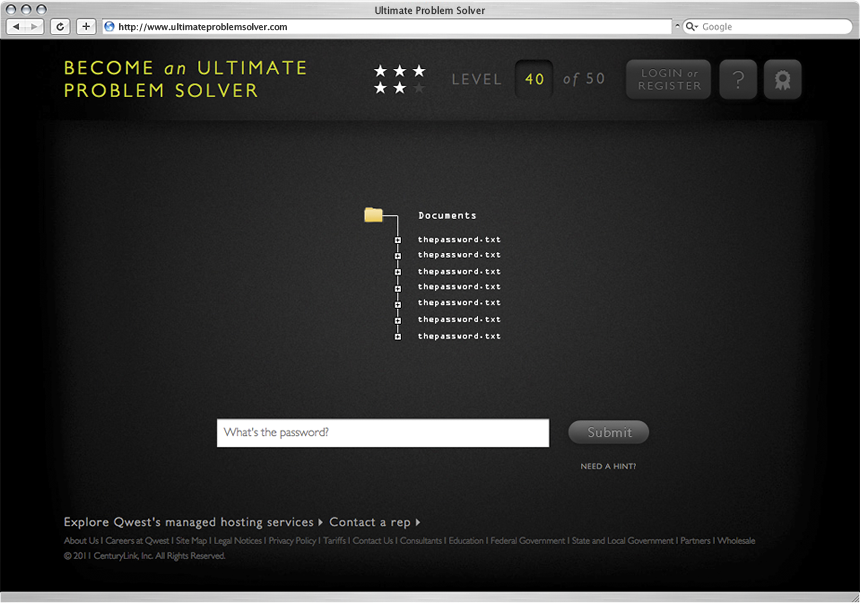Click the browser forward arrow
Viewport: 860px width, 603px height.
tap(34, 26)
